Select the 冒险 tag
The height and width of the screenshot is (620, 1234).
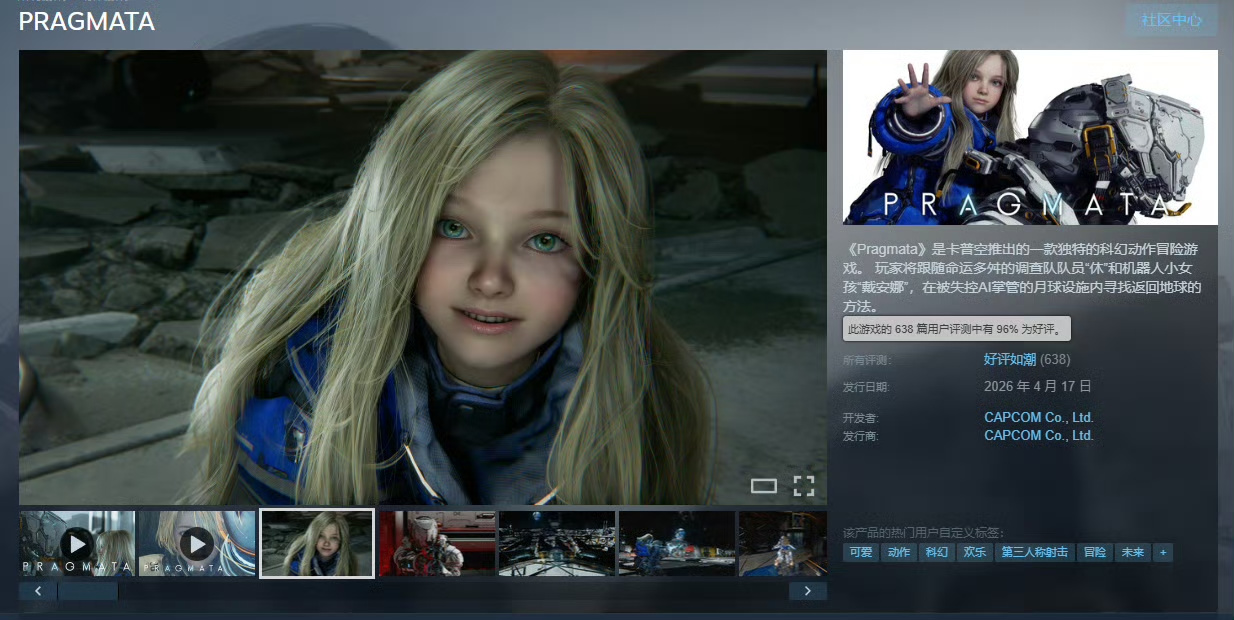1094,552
